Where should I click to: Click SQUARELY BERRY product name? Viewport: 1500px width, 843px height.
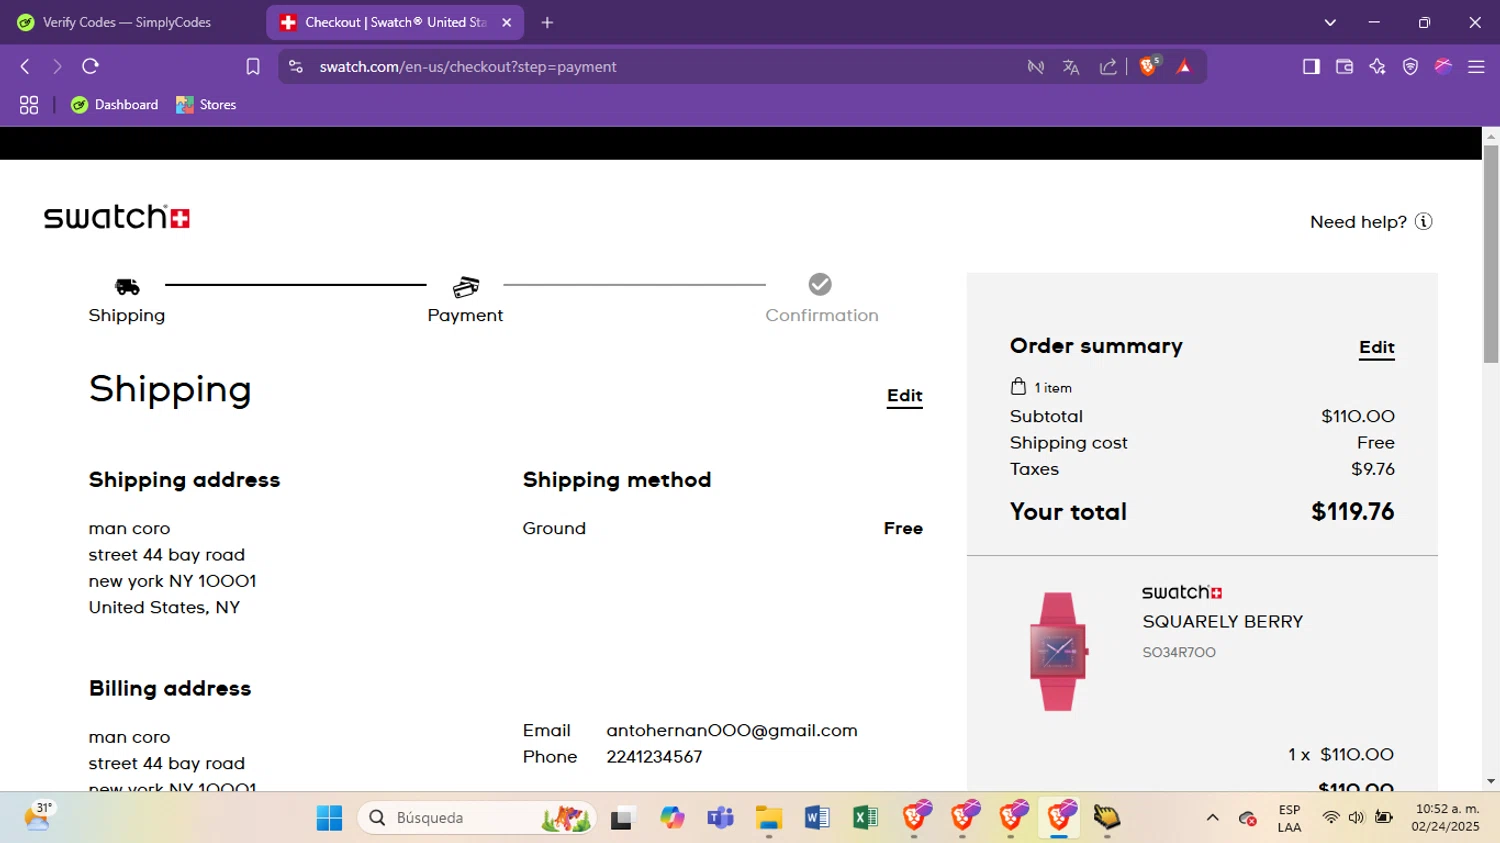tap(1223, 622)
